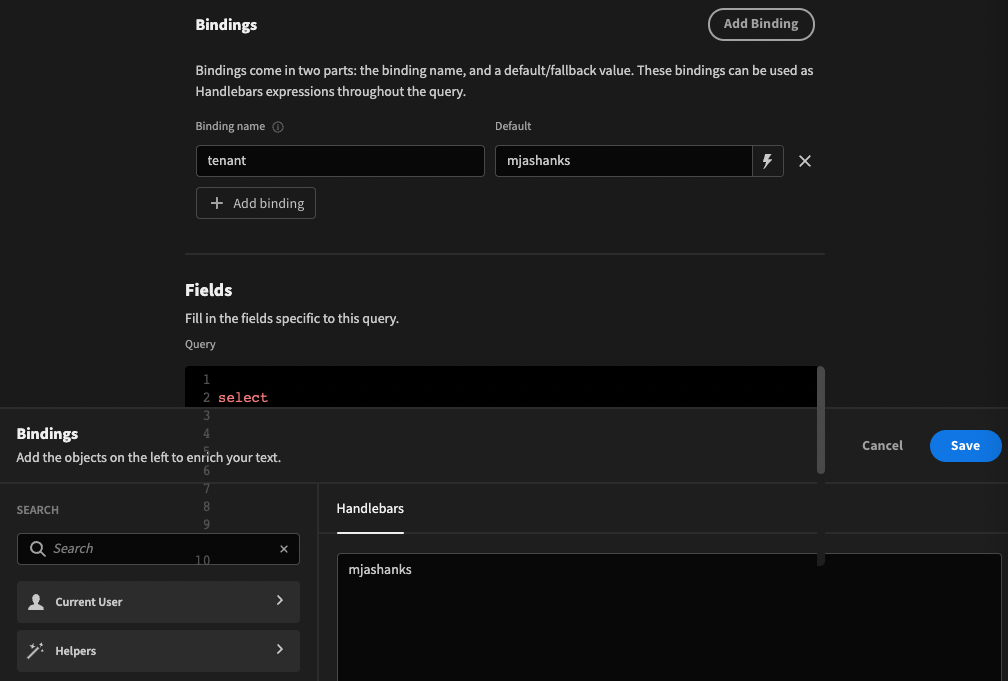
Task: Click the lightning bolt next to the Default field
Action: pos(767,161)
